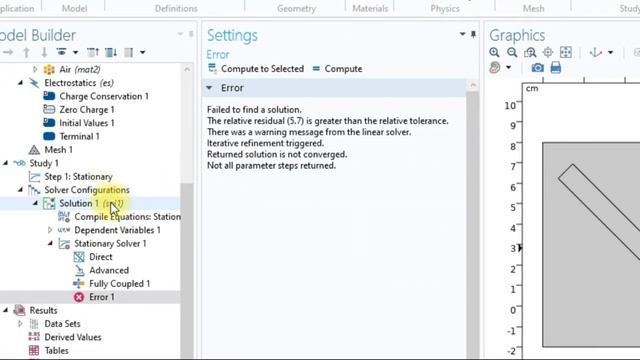
Task: Click the Compute button
Action: (x=337, y=69)
